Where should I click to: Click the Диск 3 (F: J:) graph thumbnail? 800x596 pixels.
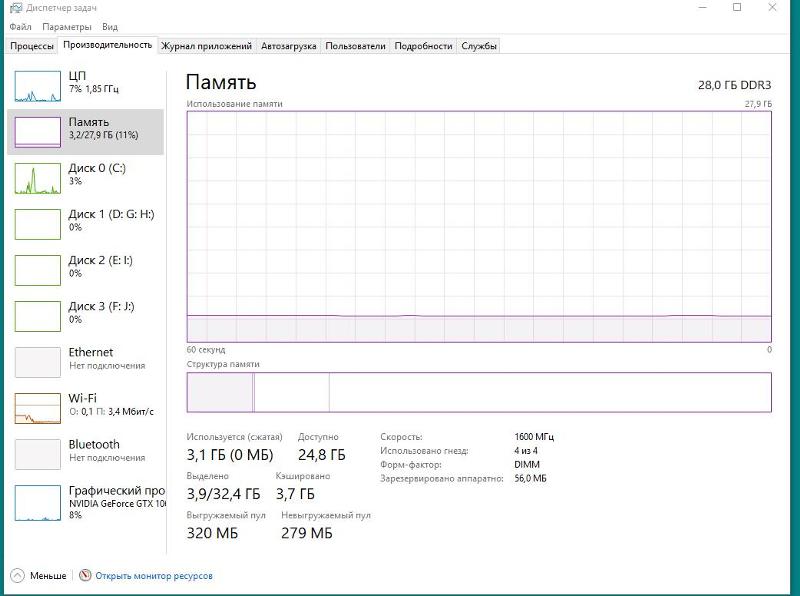tap(38, 316)
